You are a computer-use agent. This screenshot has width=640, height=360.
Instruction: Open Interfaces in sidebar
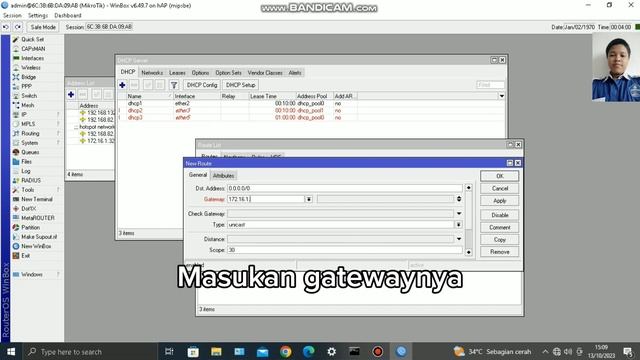[x=32, y=58]
